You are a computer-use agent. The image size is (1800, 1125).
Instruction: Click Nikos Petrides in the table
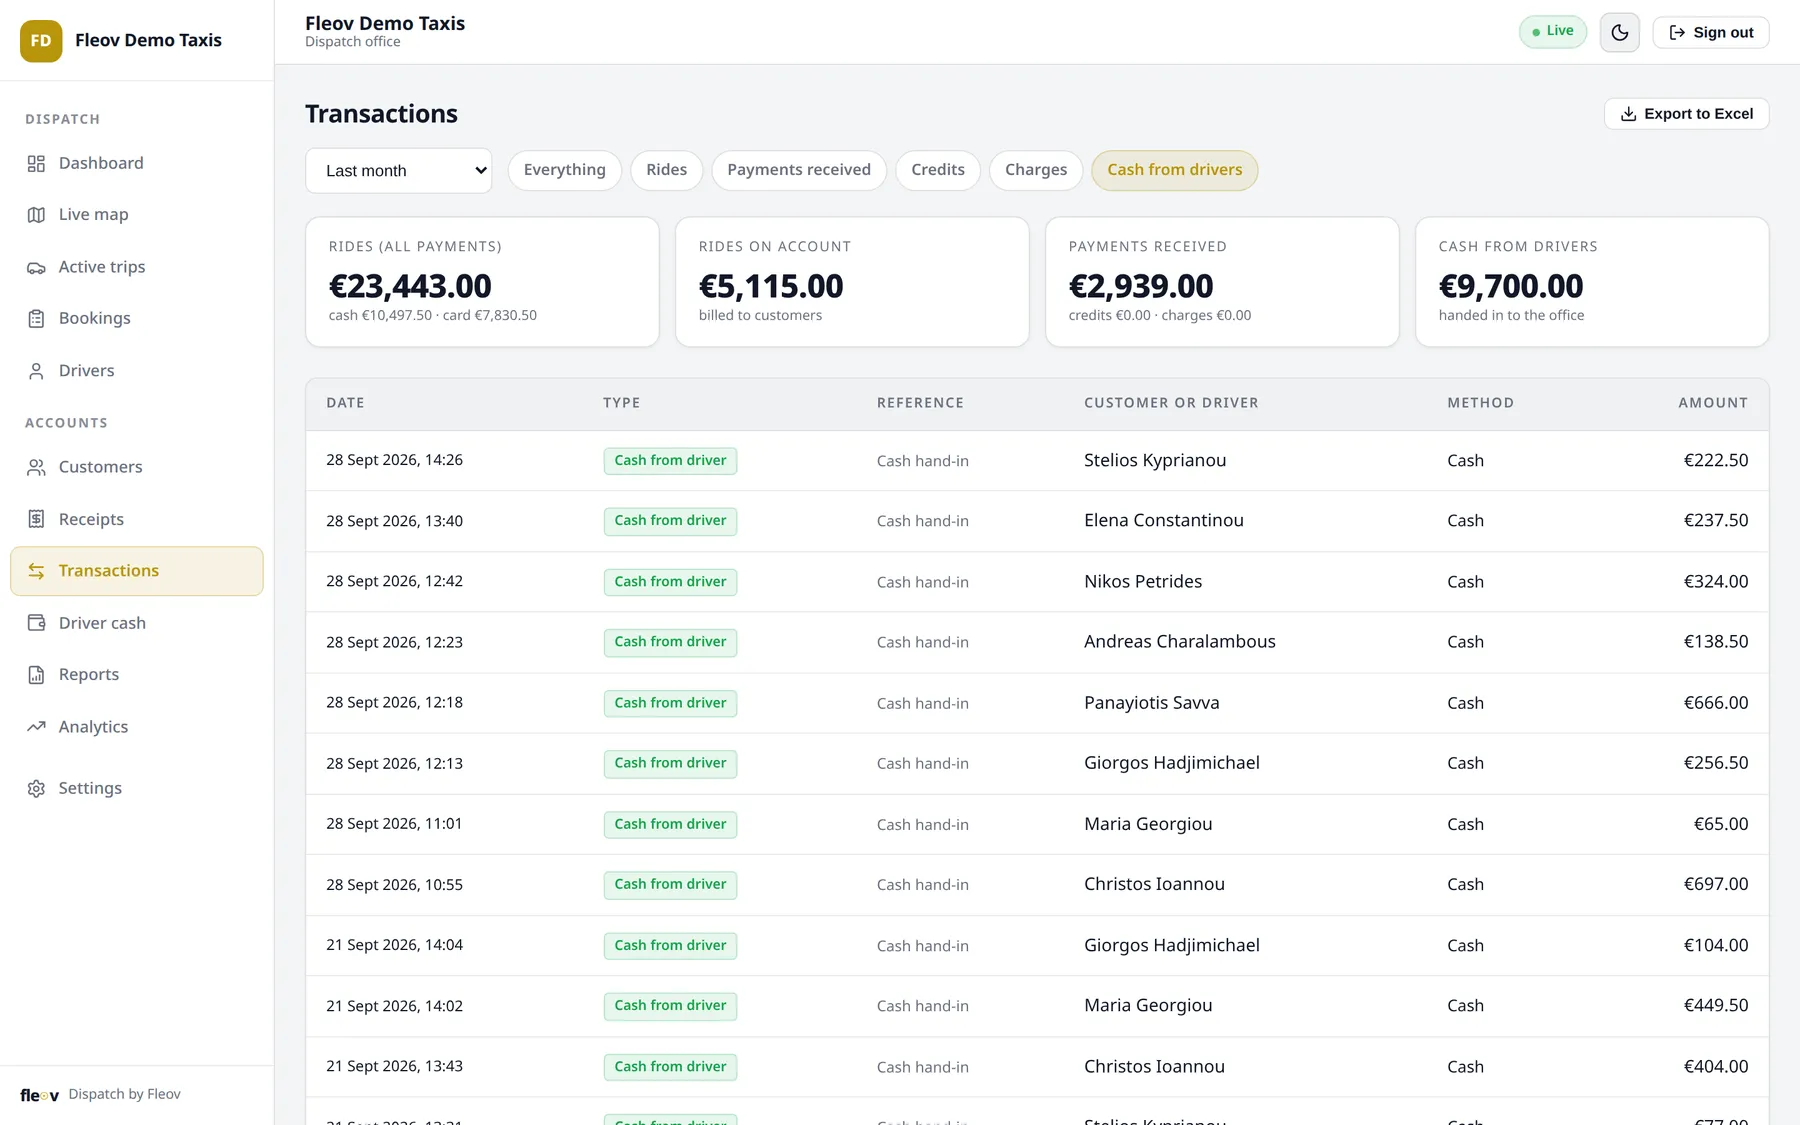[x=1143, y=582]
